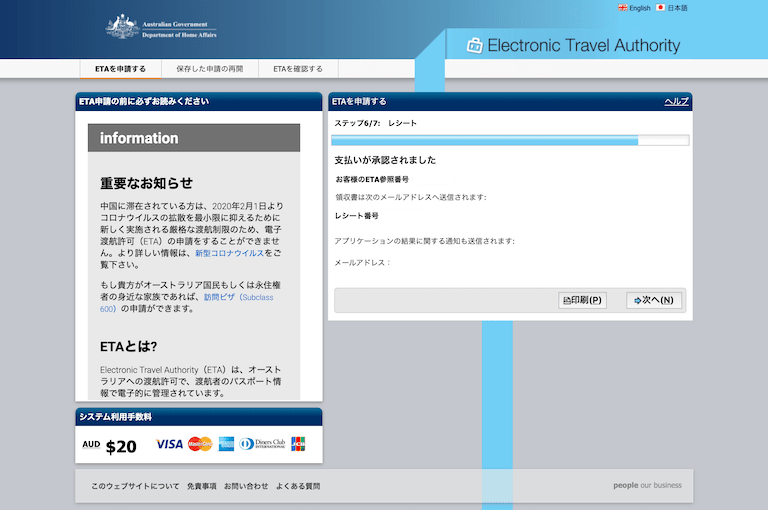Screen dimensions: 768x510
Task: Click the システム利用手数料 panel header
Action: click(199, 417)
